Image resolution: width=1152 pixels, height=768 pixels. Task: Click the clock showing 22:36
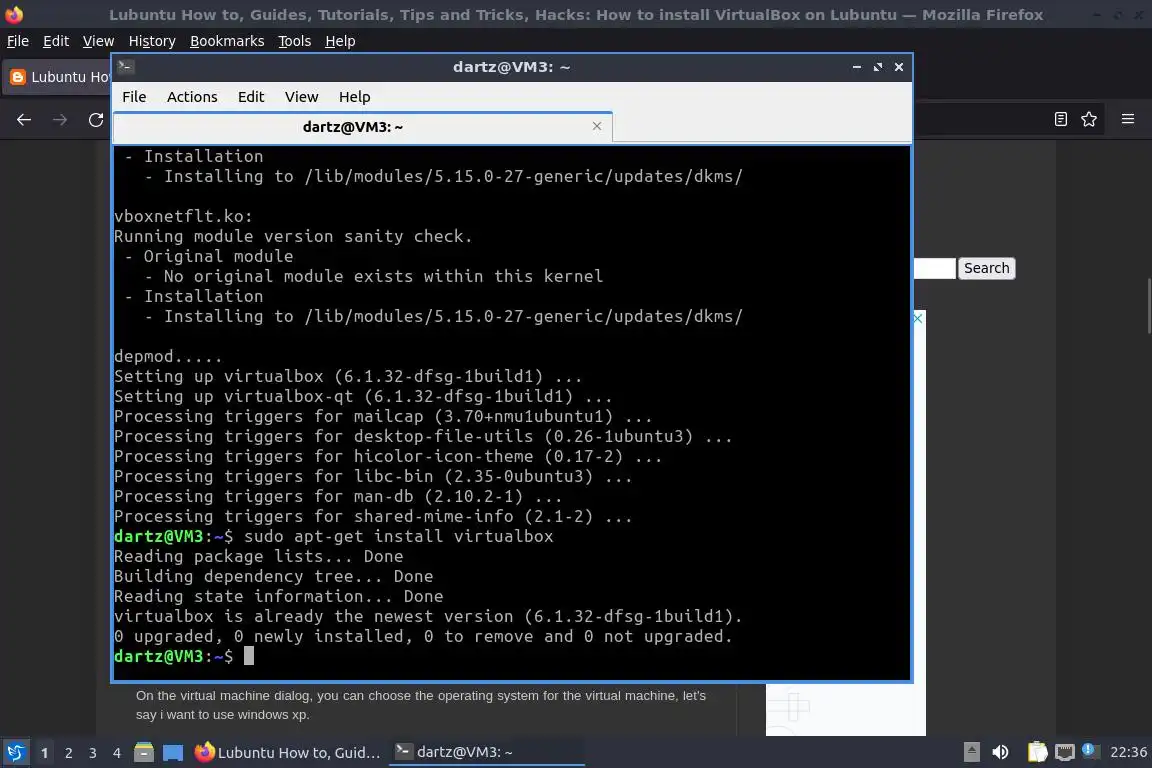tap(1128, 752)
